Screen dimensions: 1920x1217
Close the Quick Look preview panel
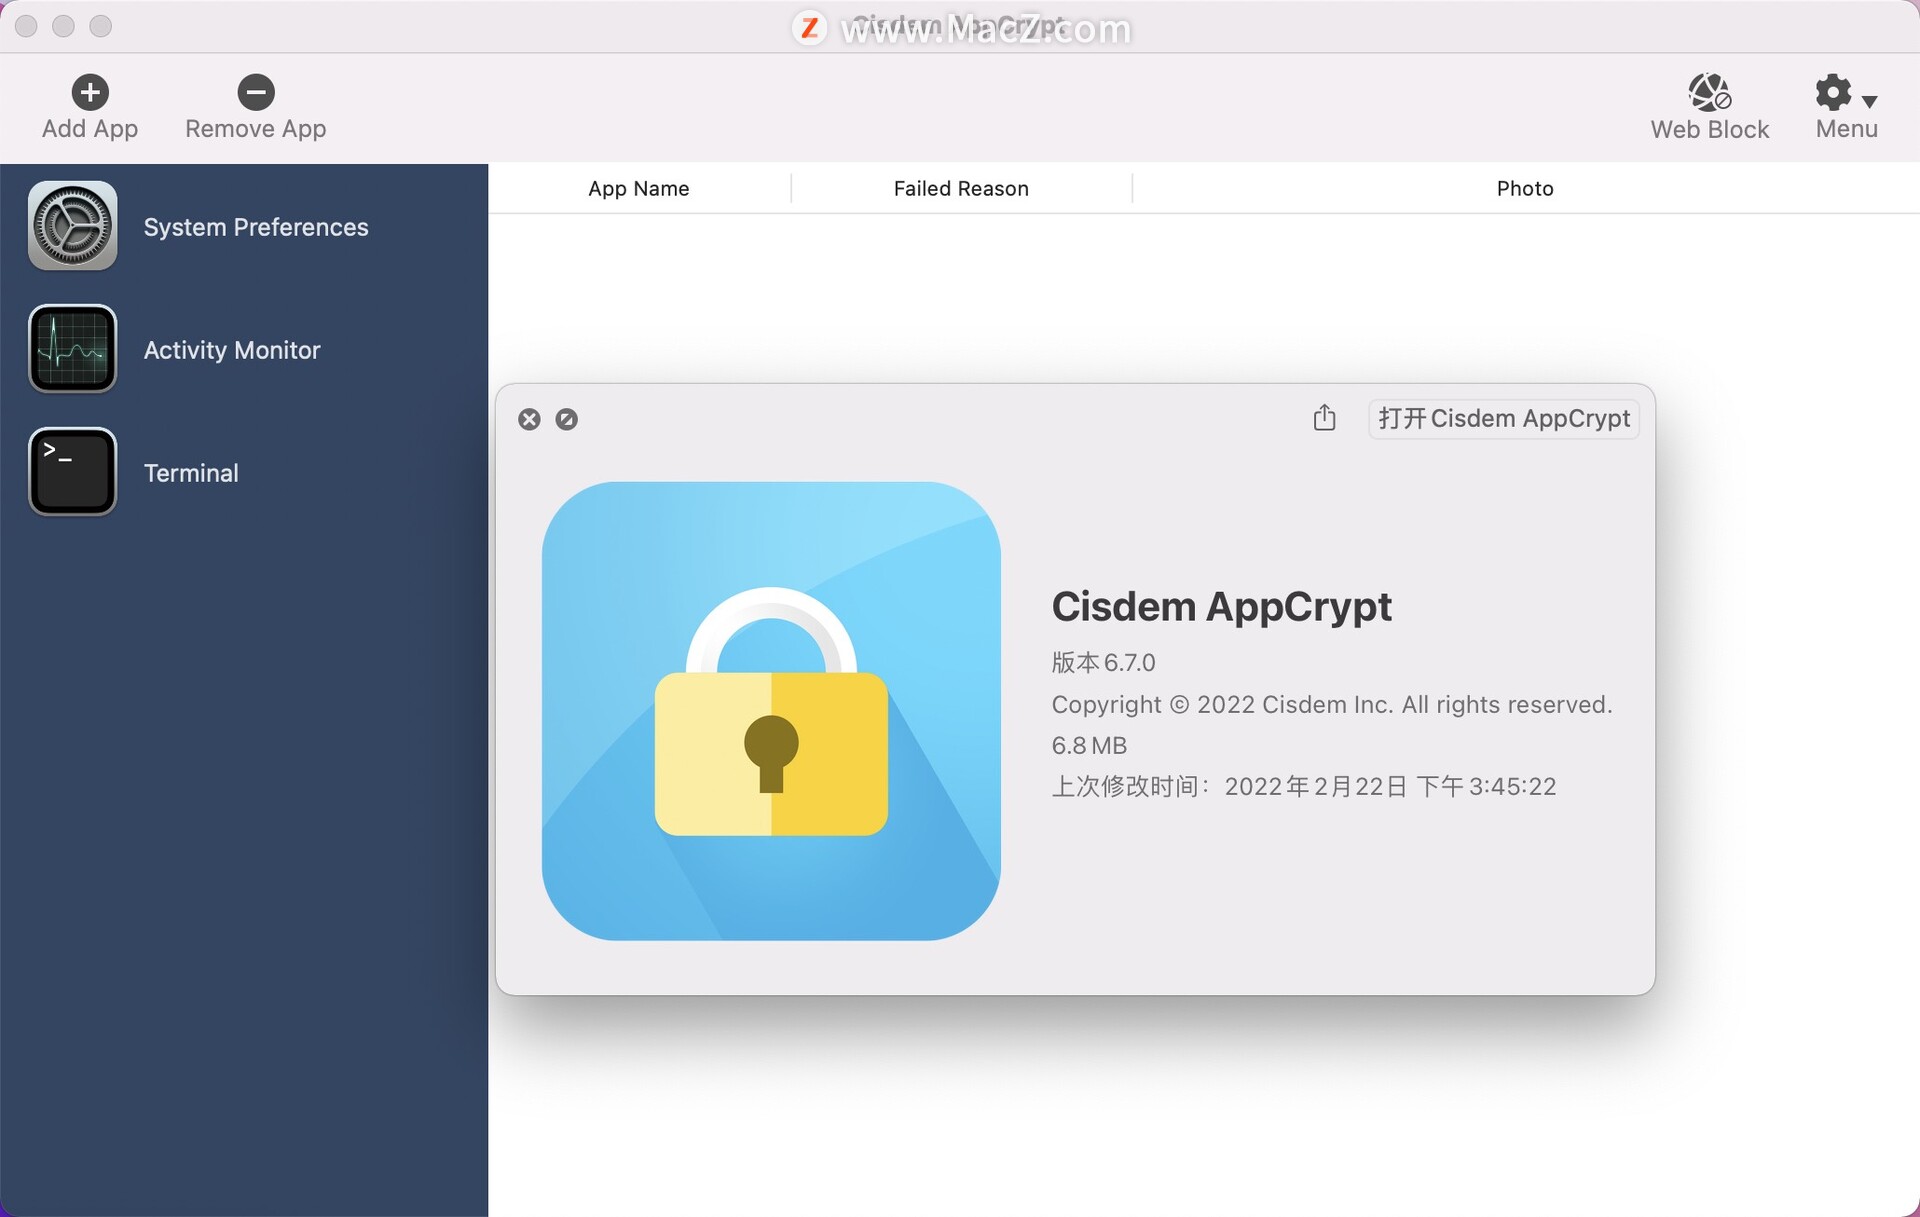coord(529,419)
